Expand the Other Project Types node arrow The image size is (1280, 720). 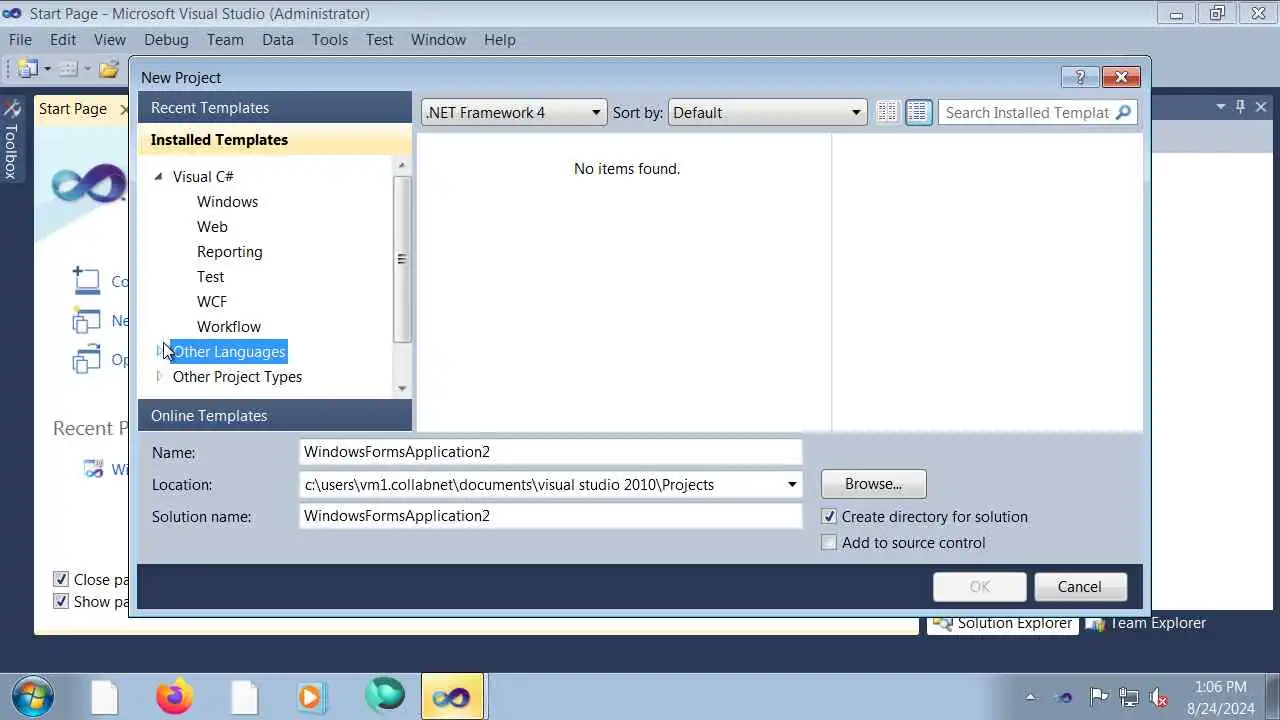click(159, 376)
